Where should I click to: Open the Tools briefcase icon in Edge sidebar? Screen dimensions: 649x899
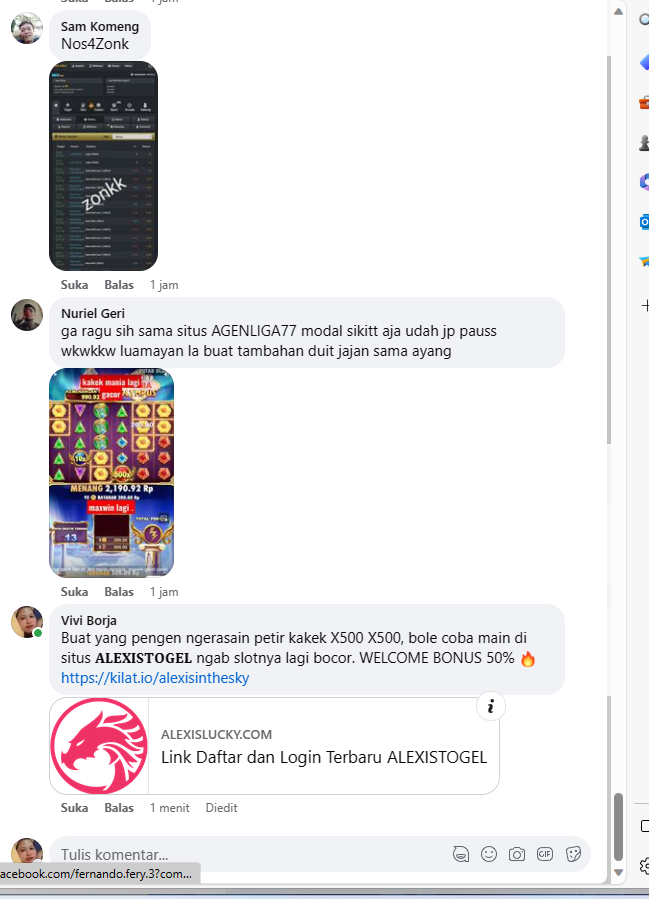click(x=644, y=103)
